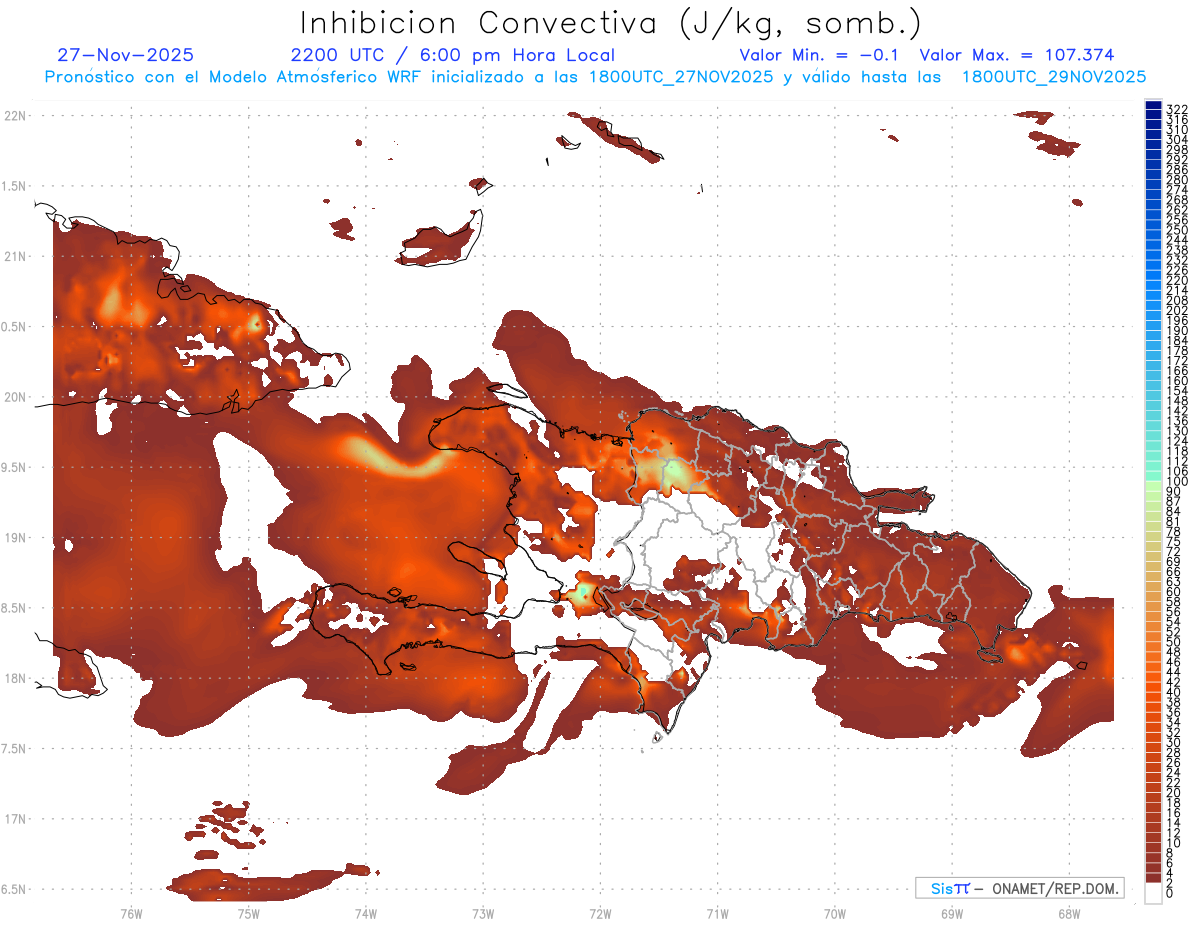This screenshot has width=1200, height=927.
Task: Select the date text '27-Nov-2025'
Action: (126, 55)
